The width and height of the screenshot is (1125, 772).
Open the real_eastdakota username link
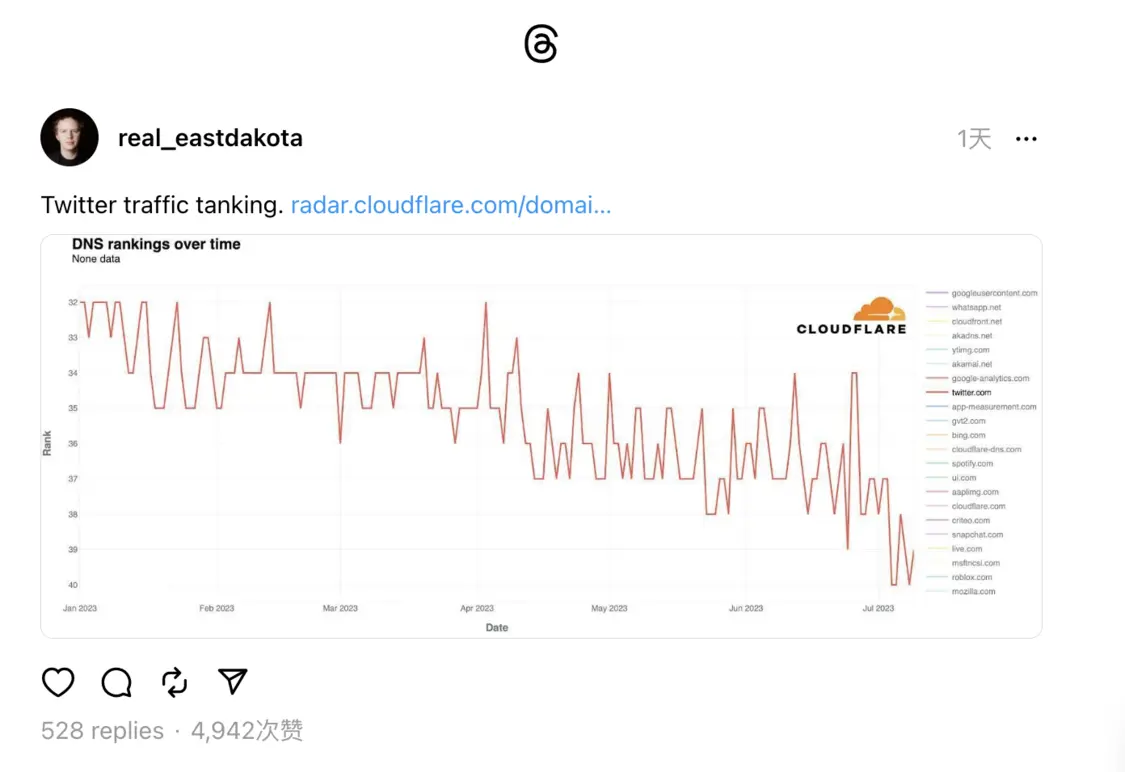(x=210, y=138)
